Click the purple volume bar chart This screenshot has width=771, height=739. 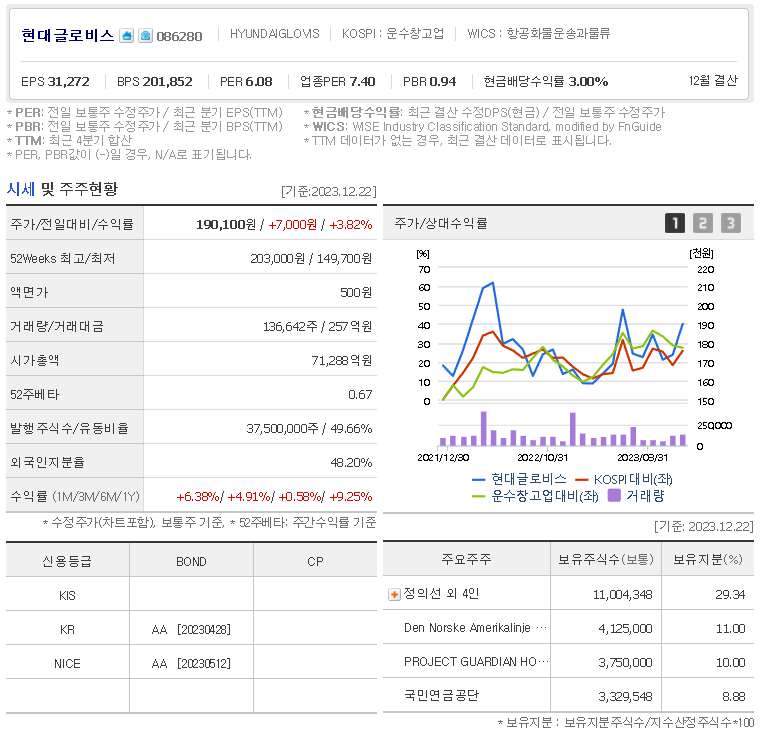coord(563,429)
